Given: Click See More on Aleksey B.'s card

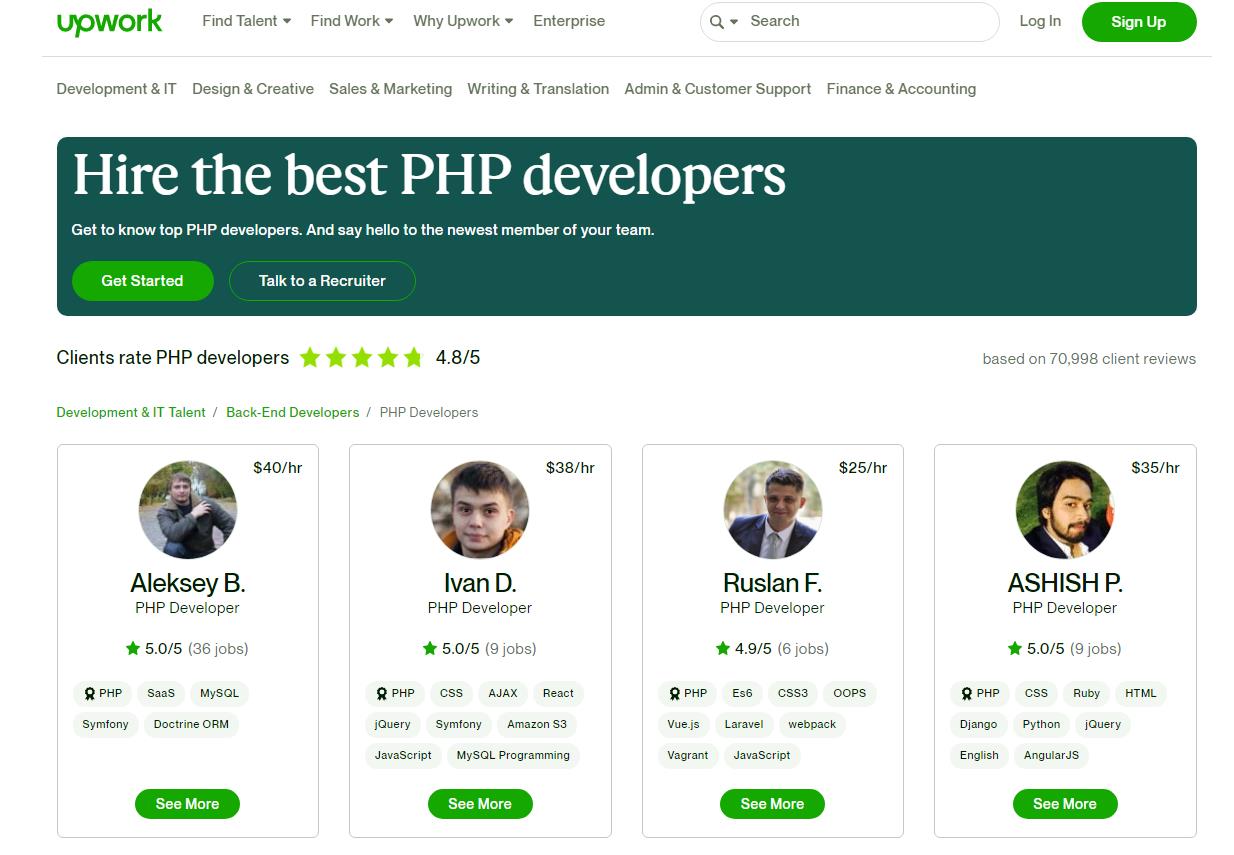Looking at the screenshot, I should pos(187,804).
